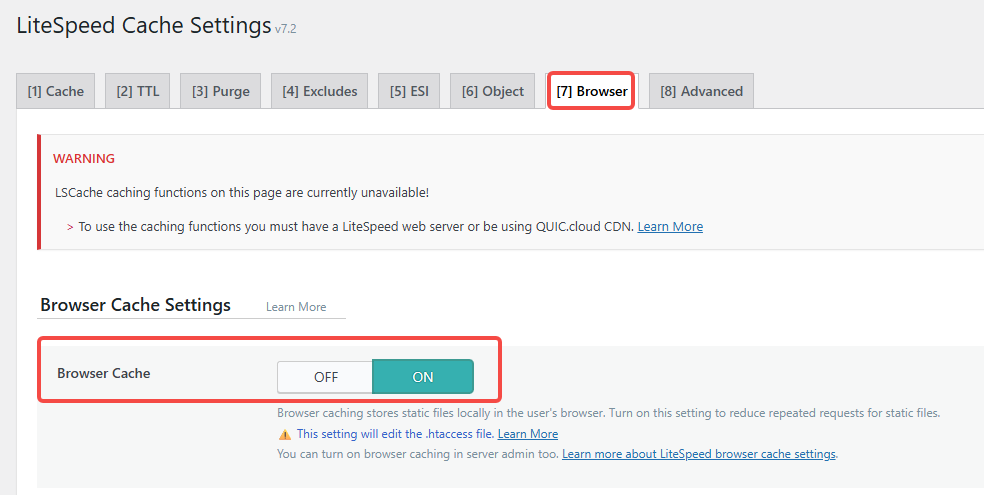Go to the [5] ESI tab

pyautogui.click(x=409, y=91)
